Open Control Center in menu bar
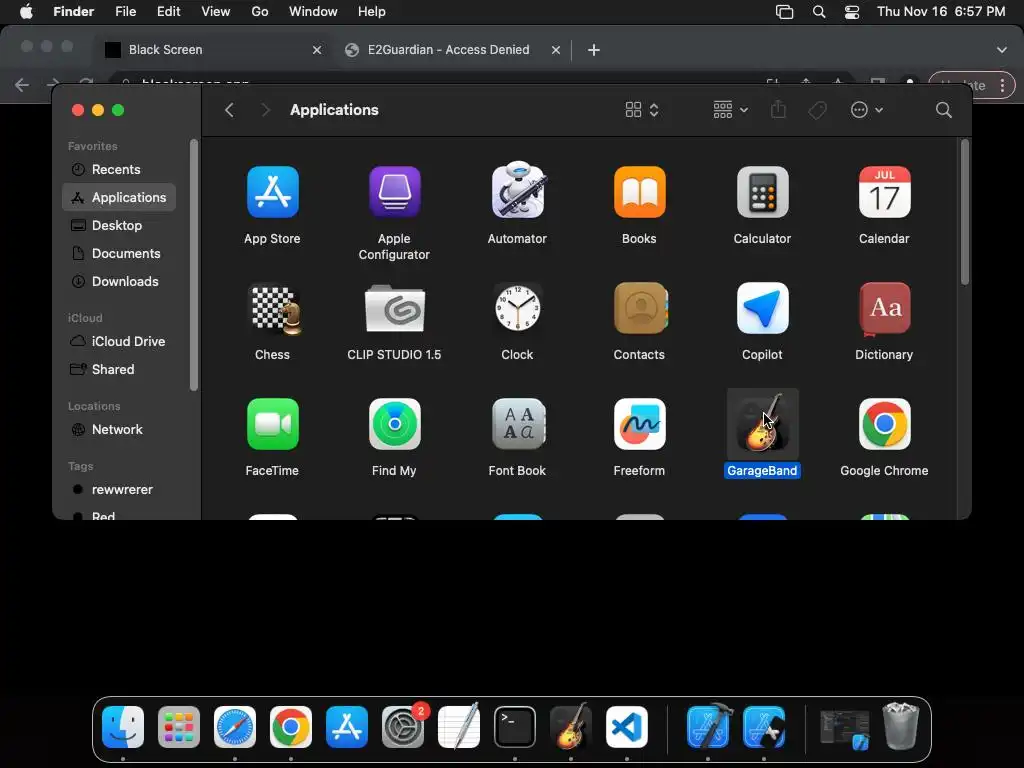Viewport: 1024px width, 768px height. 852,12
